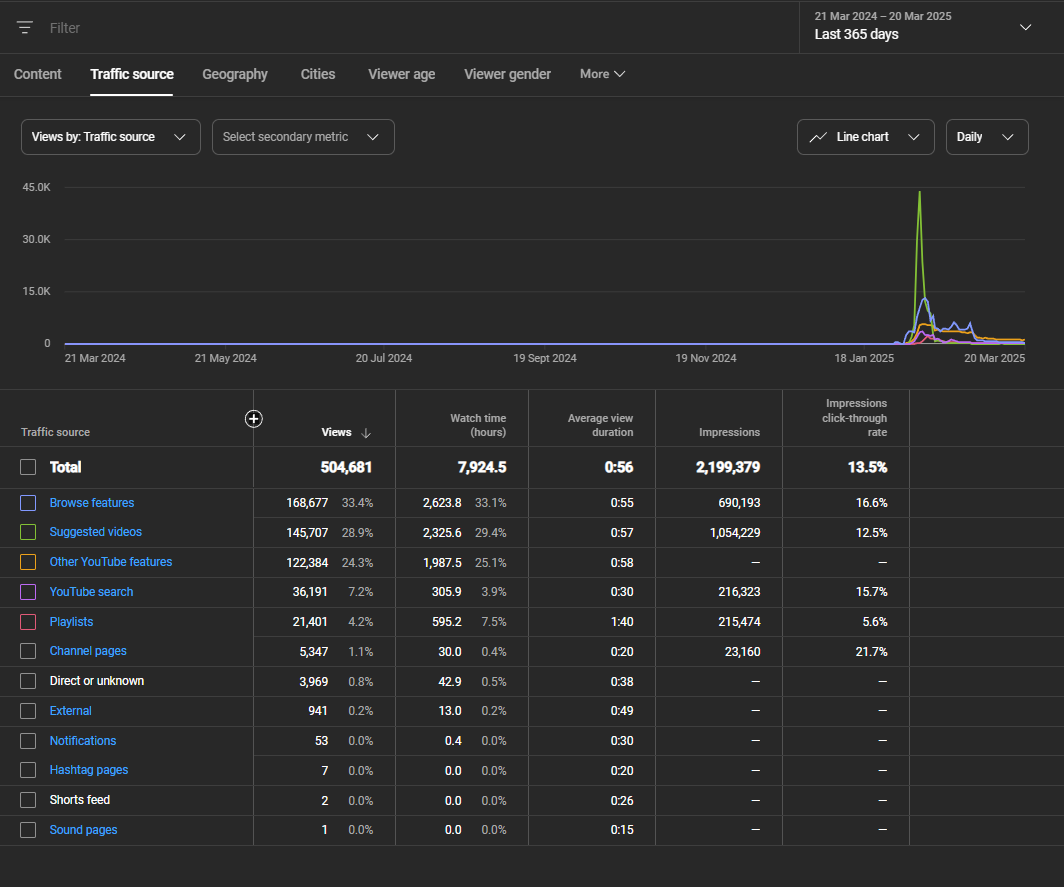Image resolution: width=1064 pixels, height=887 pixels.
Task: Click the line chart icon
Action: click(x=818, y=137)
